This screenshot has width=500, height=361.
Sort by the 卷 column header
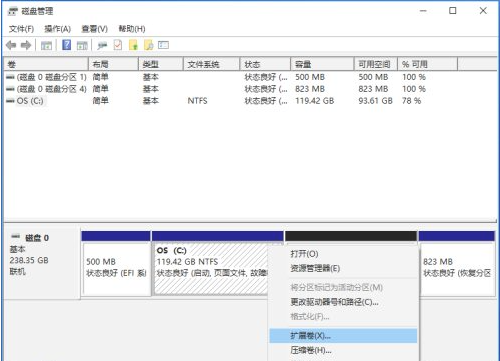coord(46,64)
